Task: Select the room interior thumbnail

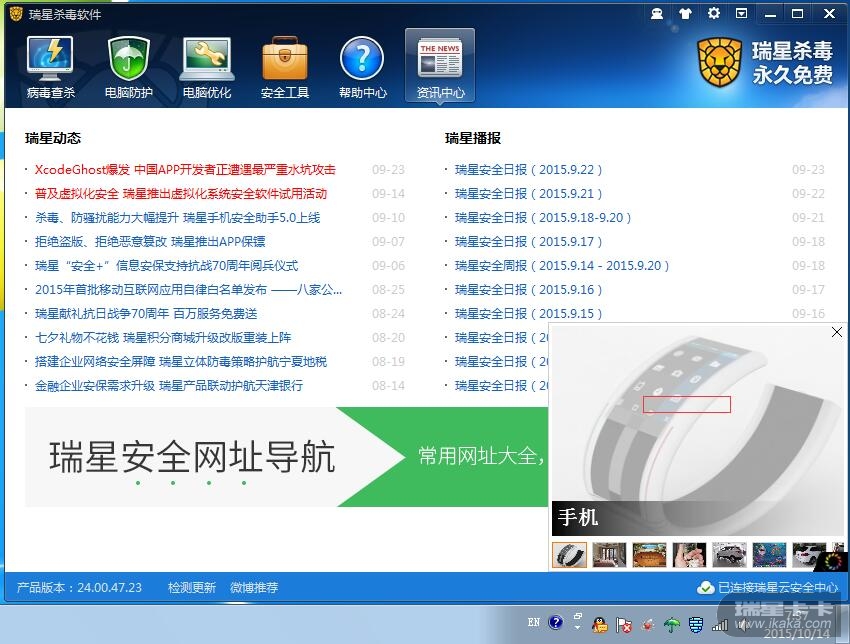Action: coord(609,555)
